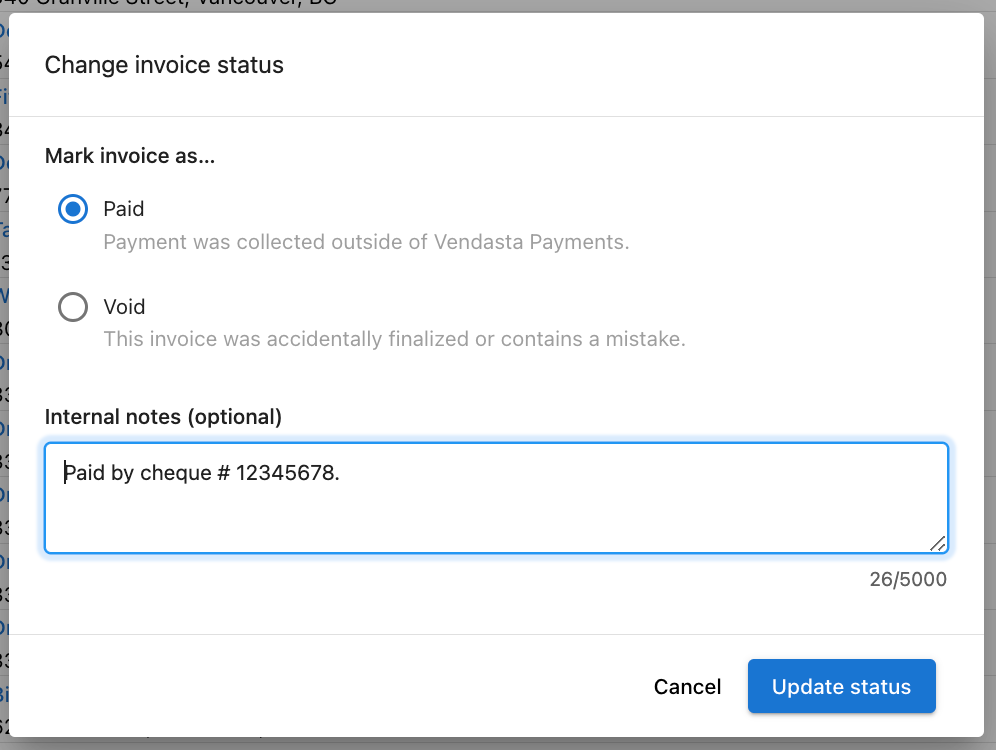Confirm with the Update status button
The width and height of the screenshot is (996, 750).
point(842,686)
